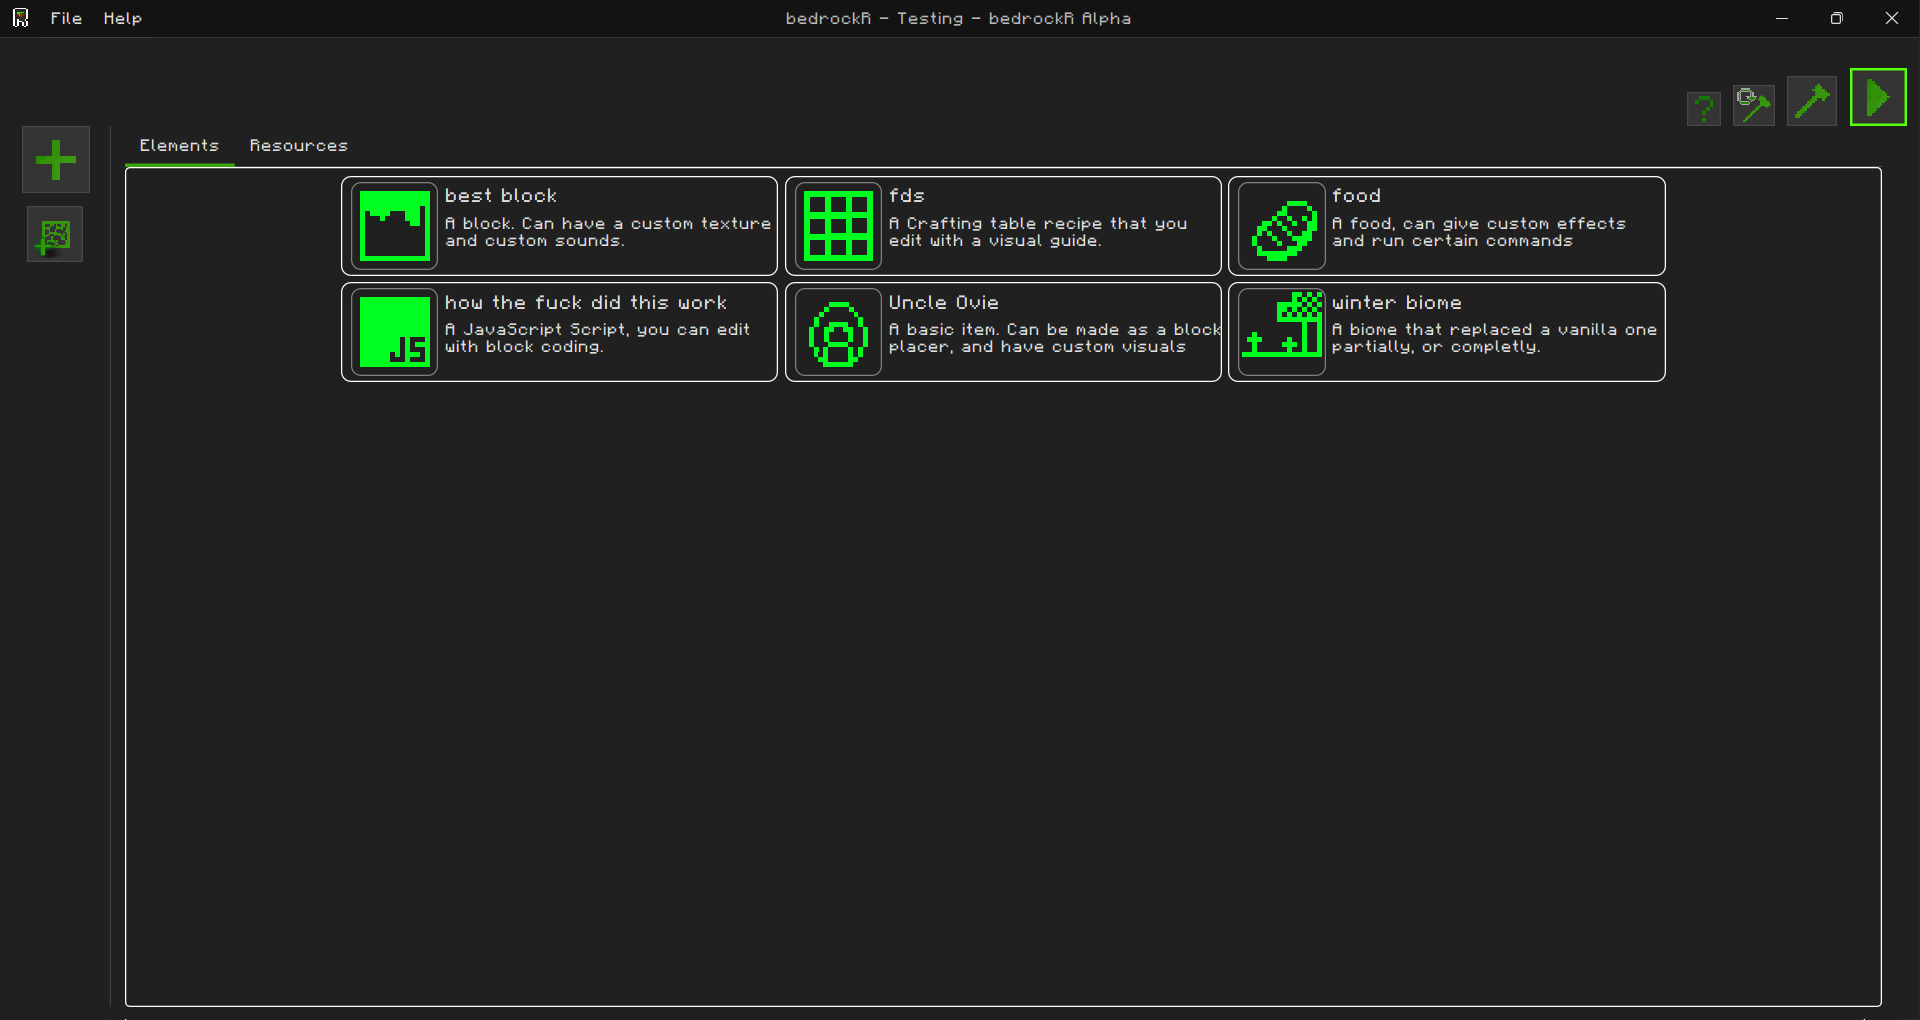
Task: Select the Elements tab
Action: point(179,145)
